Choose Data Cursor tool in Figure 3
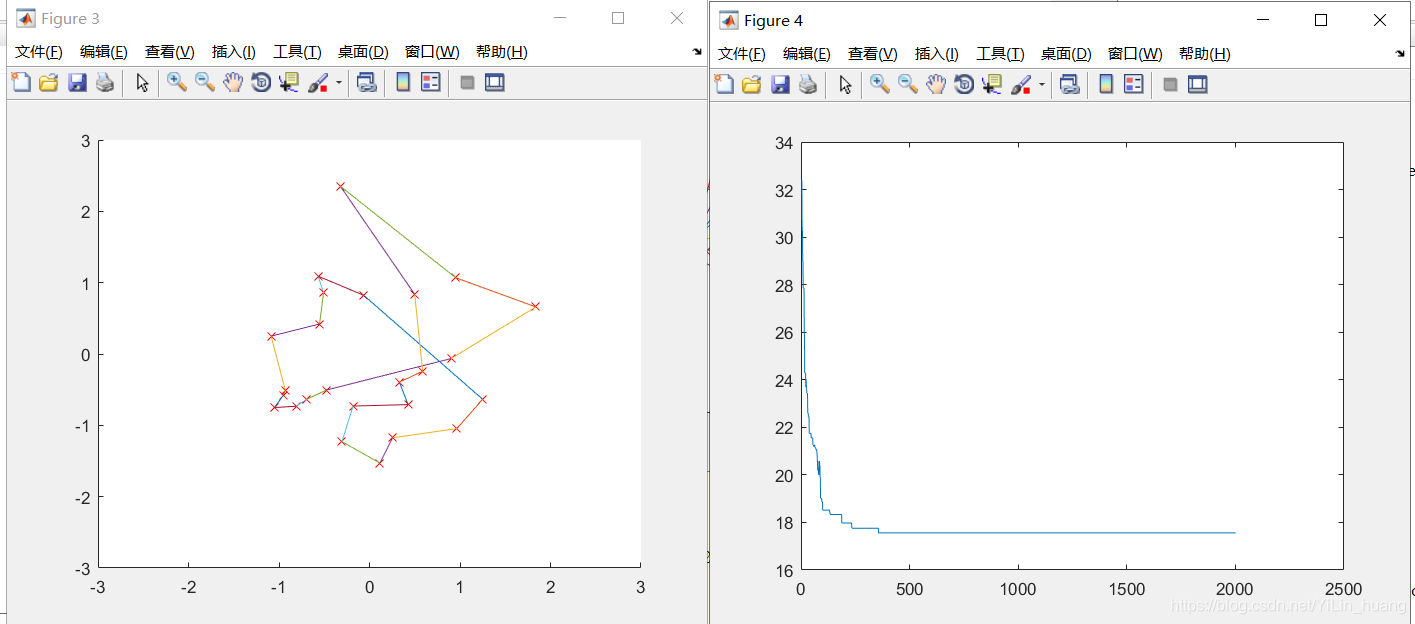The width and height of the screenshot is (1415, 624). (289, 83)
